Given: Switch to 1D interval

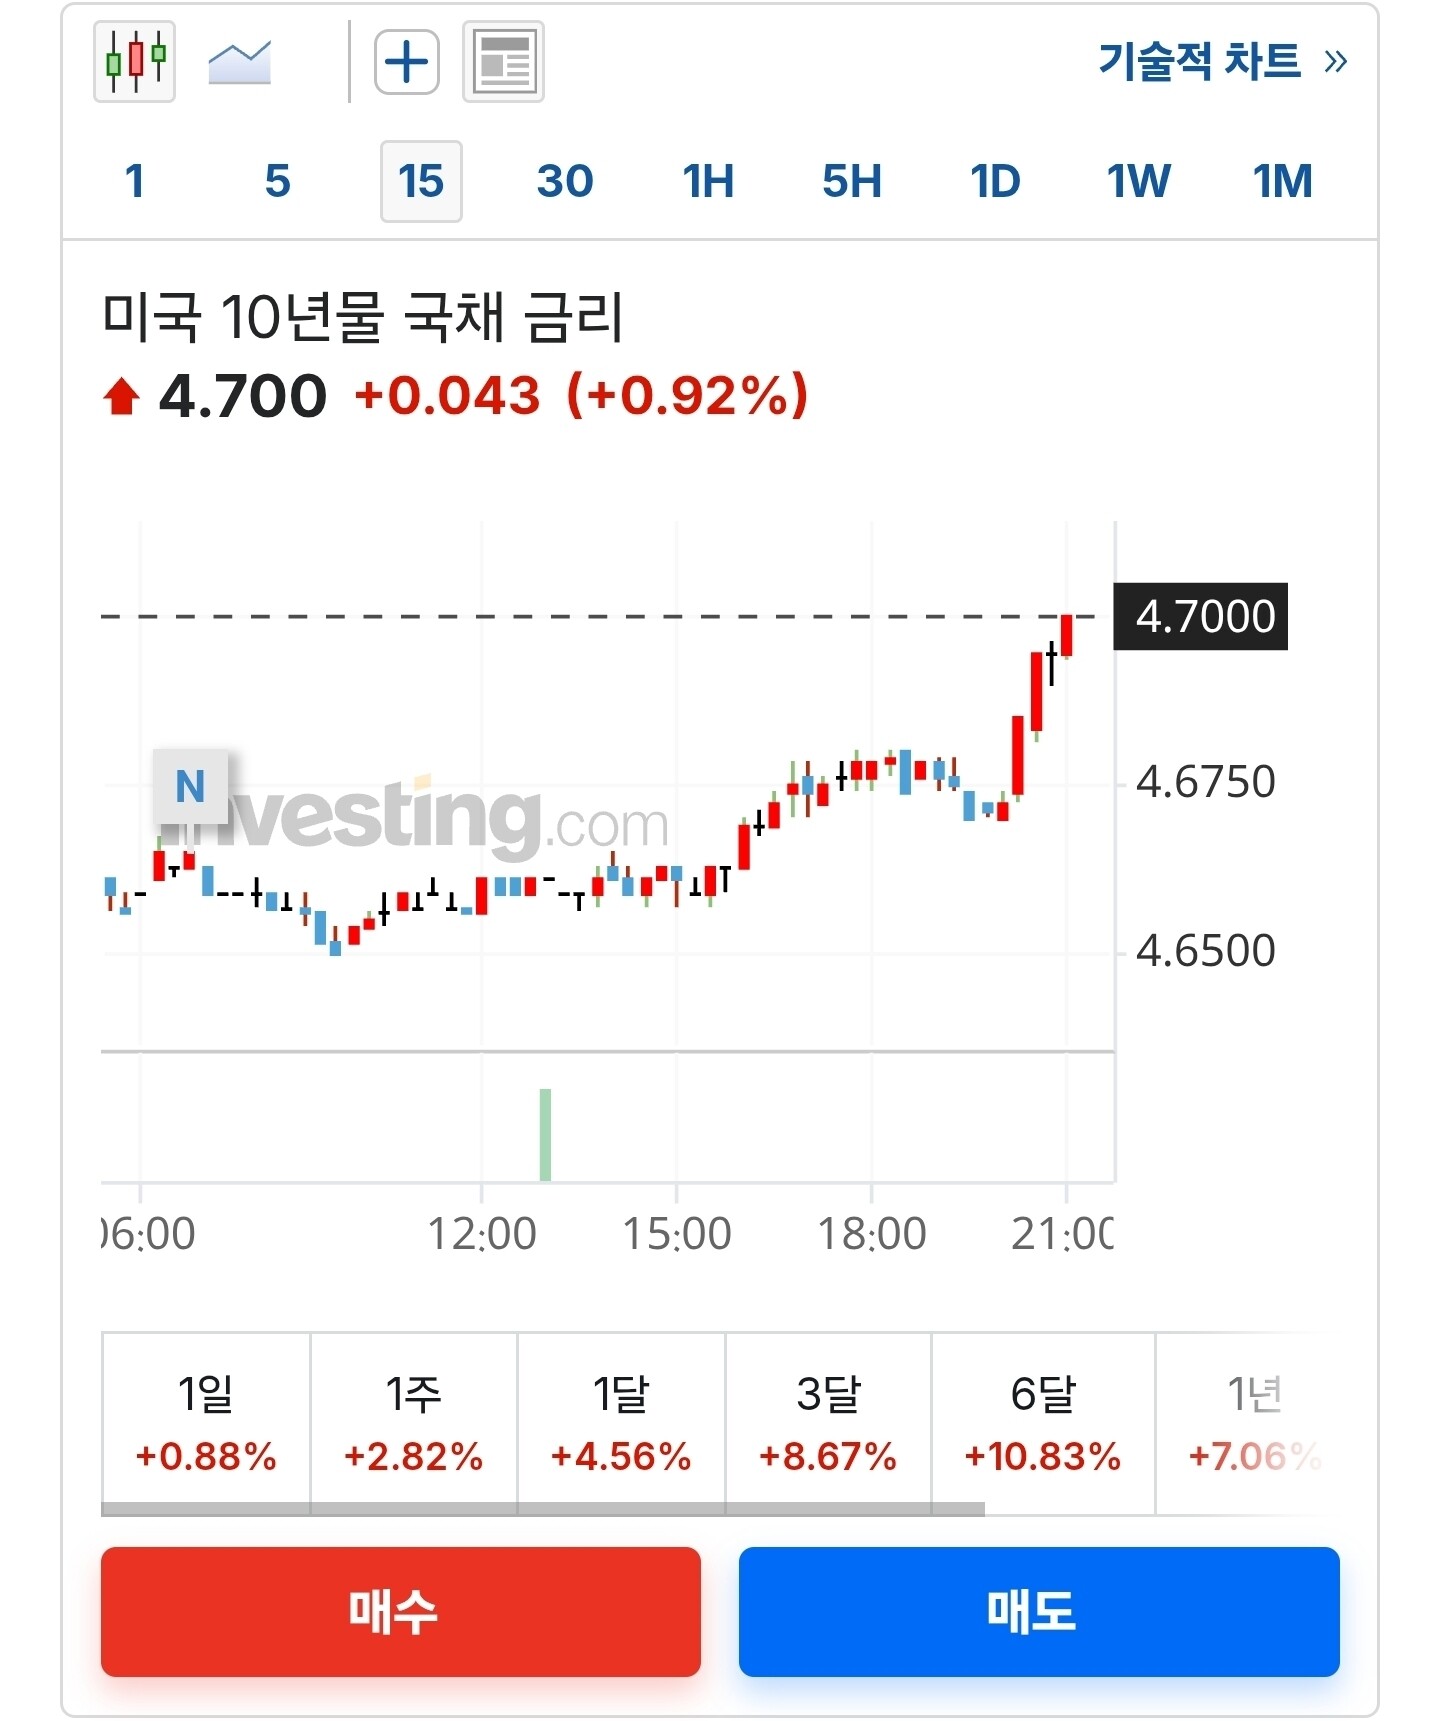Looking at the screenshot, I should click(x=995, y=181).
